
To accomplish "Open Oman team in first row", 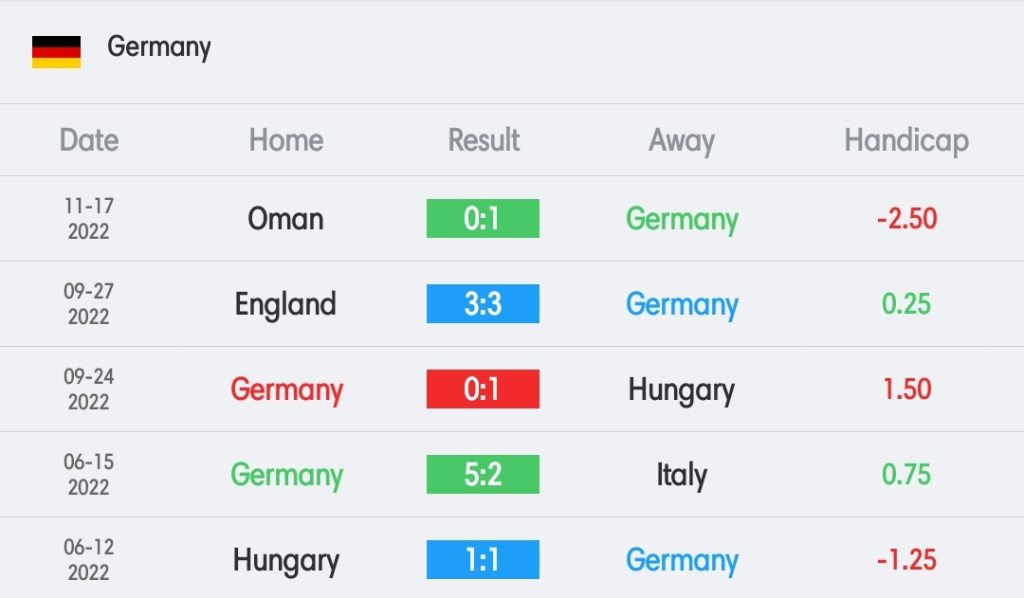I will pyautogui.click(x=285, y=219).
